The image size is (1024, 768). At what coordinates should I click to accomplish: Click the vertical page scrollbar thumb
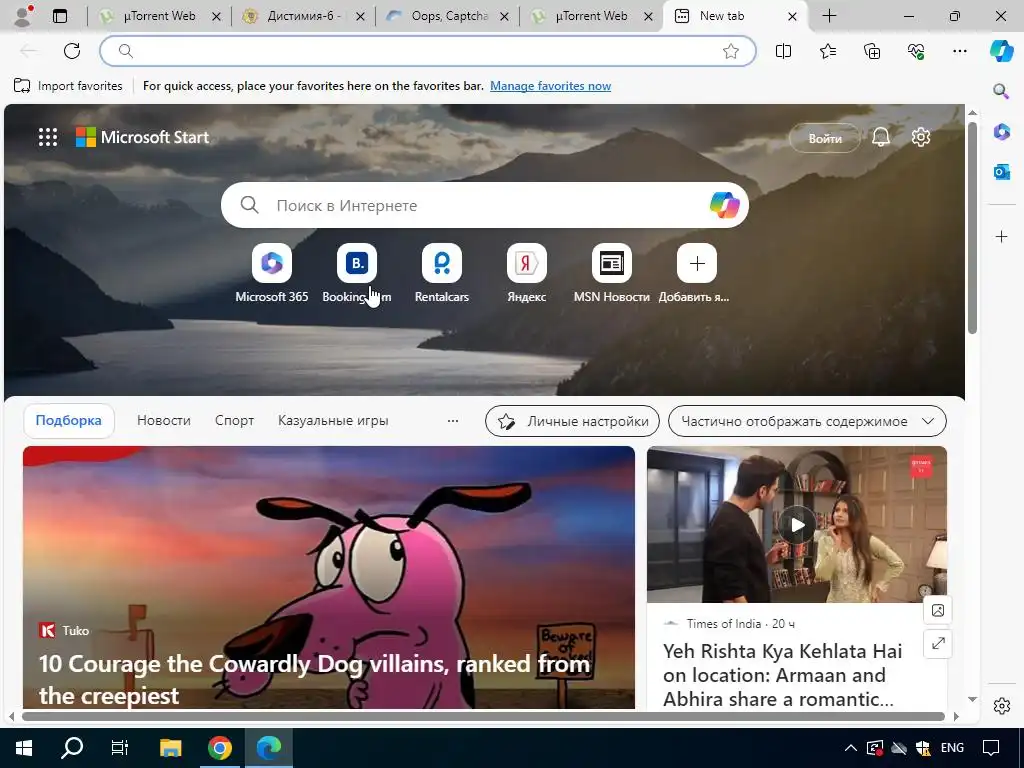click(972, 228)
